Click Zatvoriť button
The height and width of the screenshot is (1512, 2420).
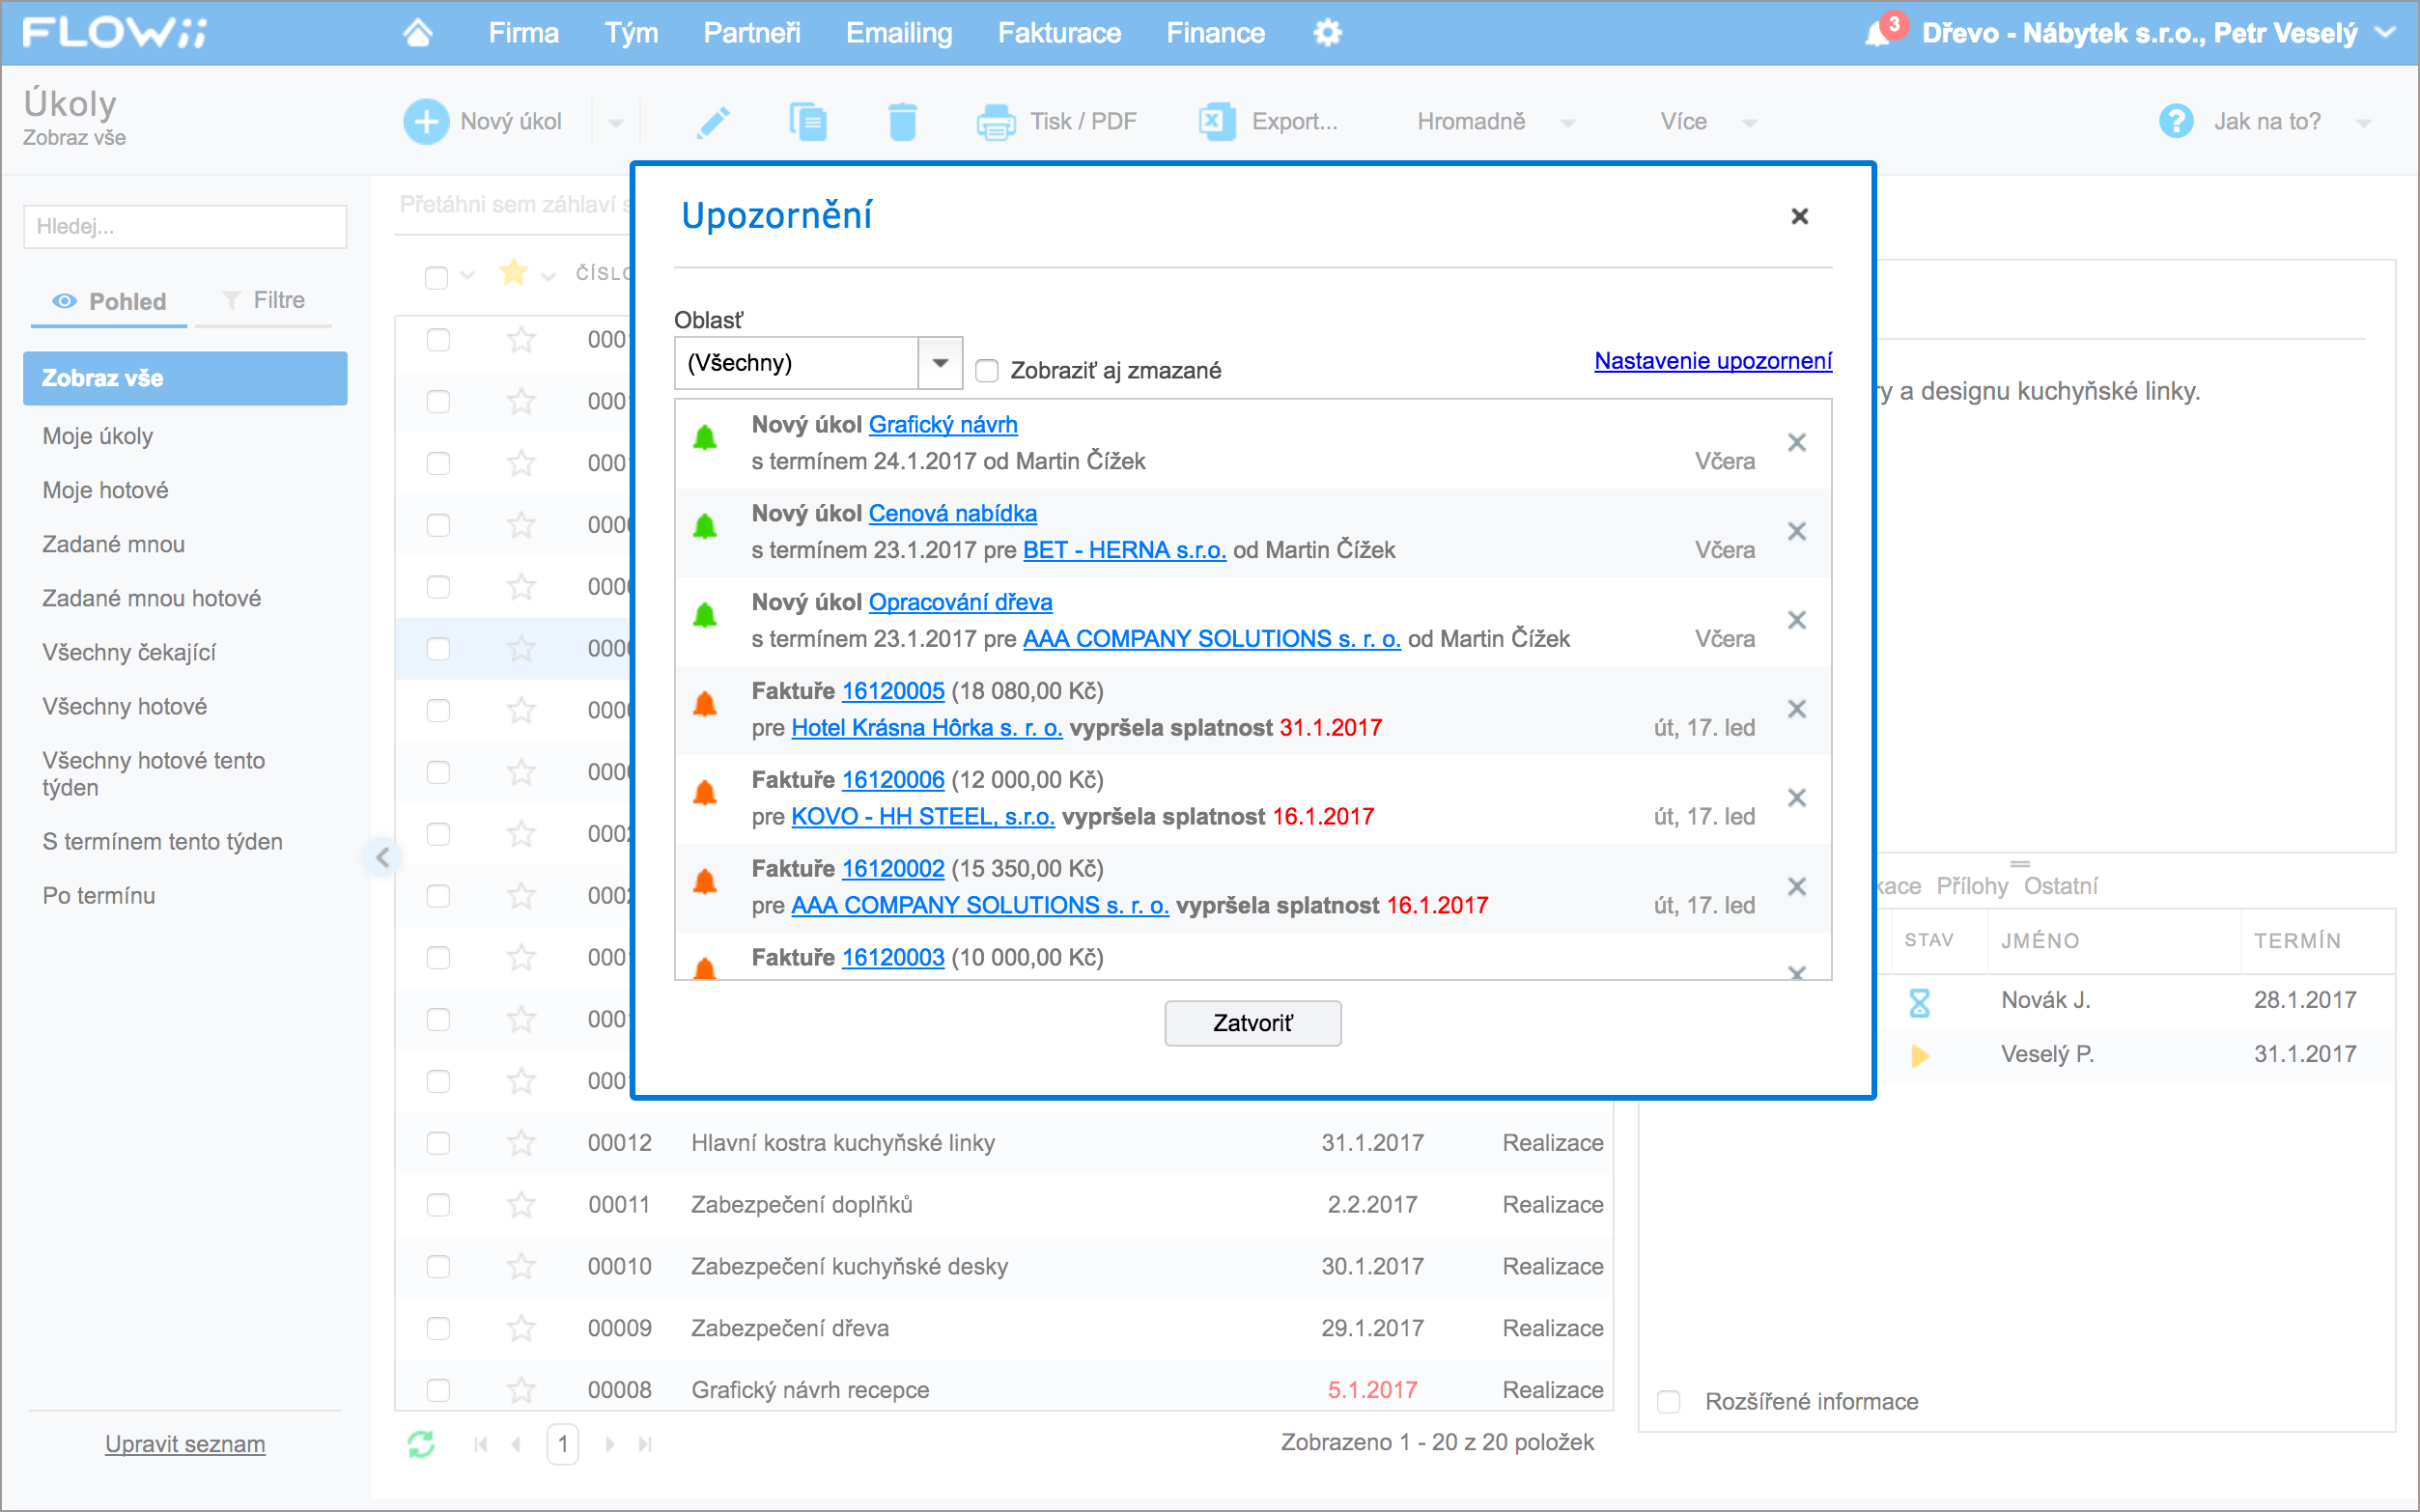click(1252, 1023)
